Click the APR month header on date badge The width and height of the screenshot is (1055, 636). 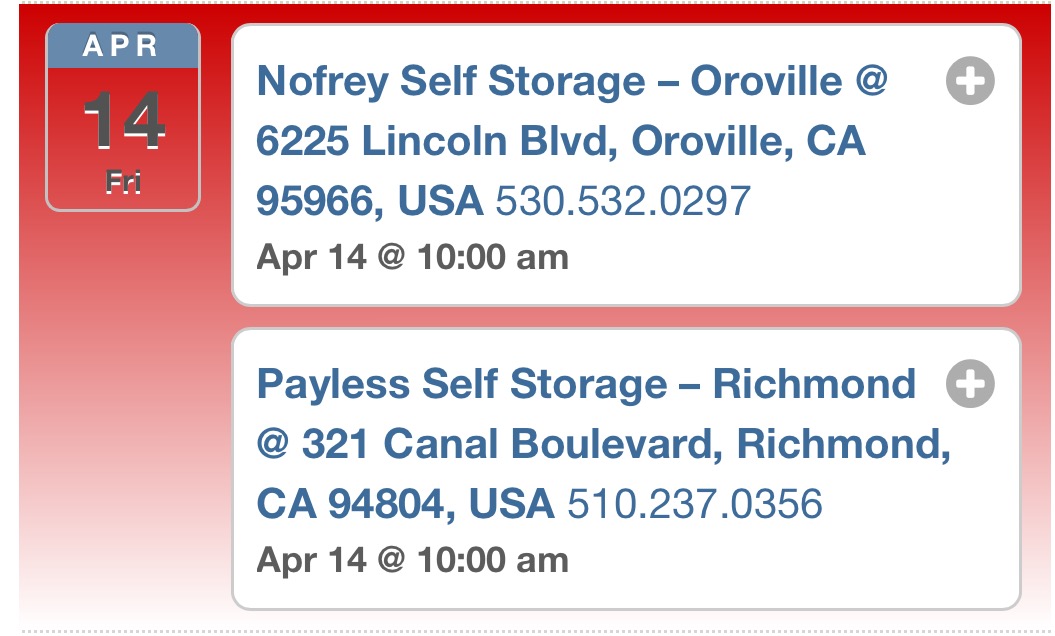coord(123,46)
